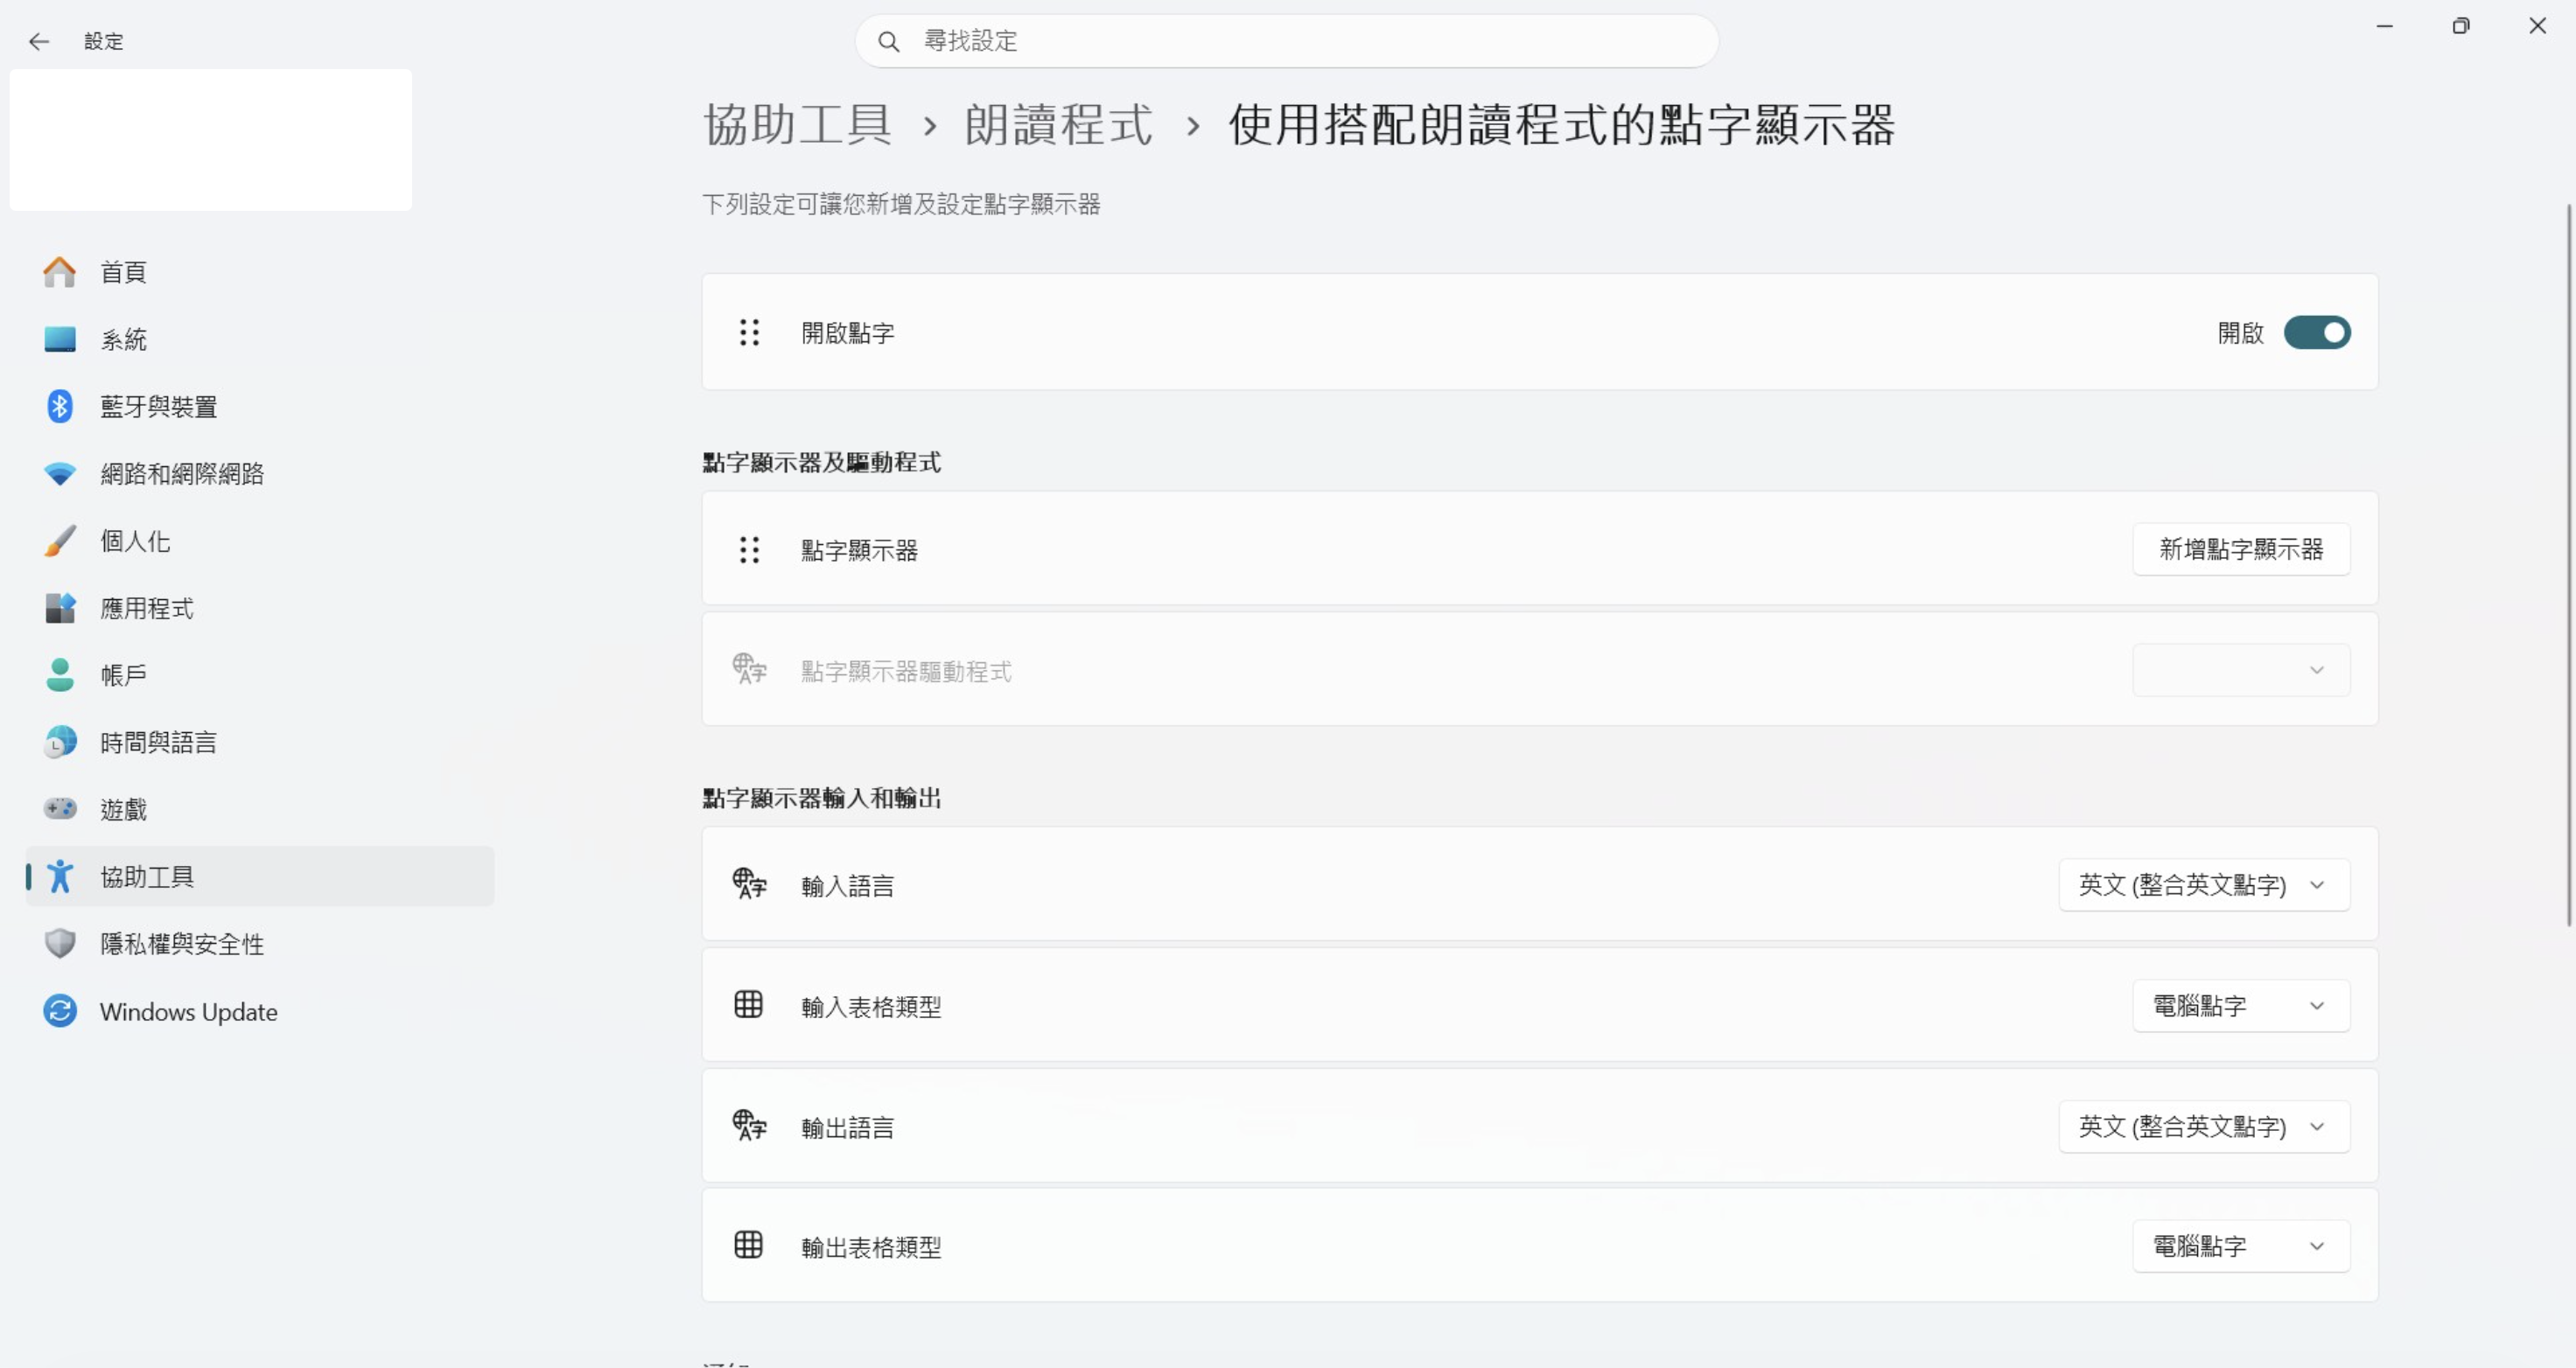Open 應用程式 settings
Image resolution: width=2576 pixels, height=1368 pixels.
click(x=260, y=608)
